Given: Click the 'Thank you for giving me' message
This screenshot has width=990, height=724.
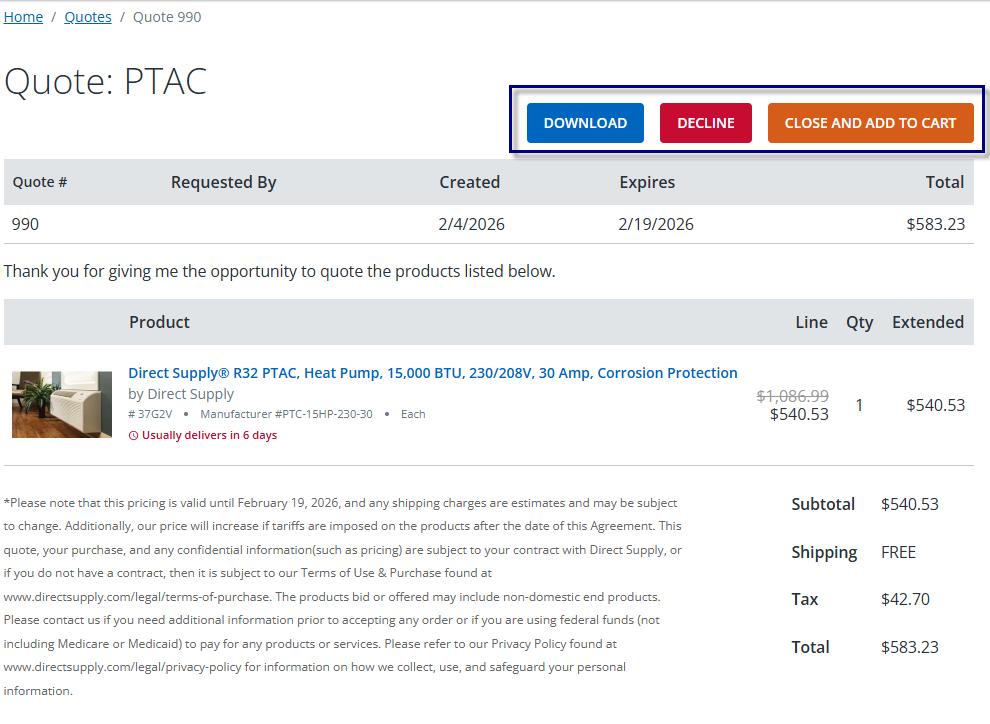Looking at the screenshot, I should (x=280, y=271).
